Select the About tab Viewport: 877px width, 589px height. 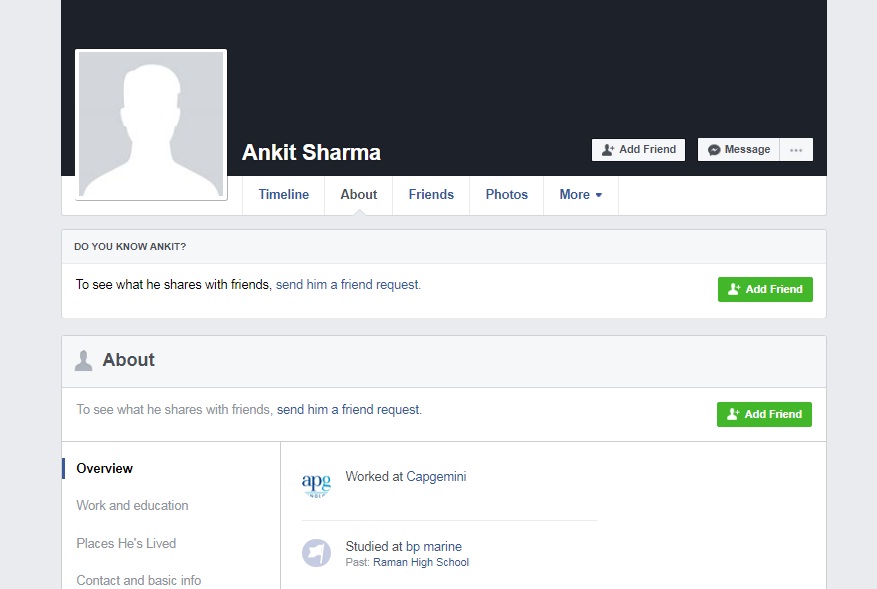pyautogui.click(x=359, y=195)
